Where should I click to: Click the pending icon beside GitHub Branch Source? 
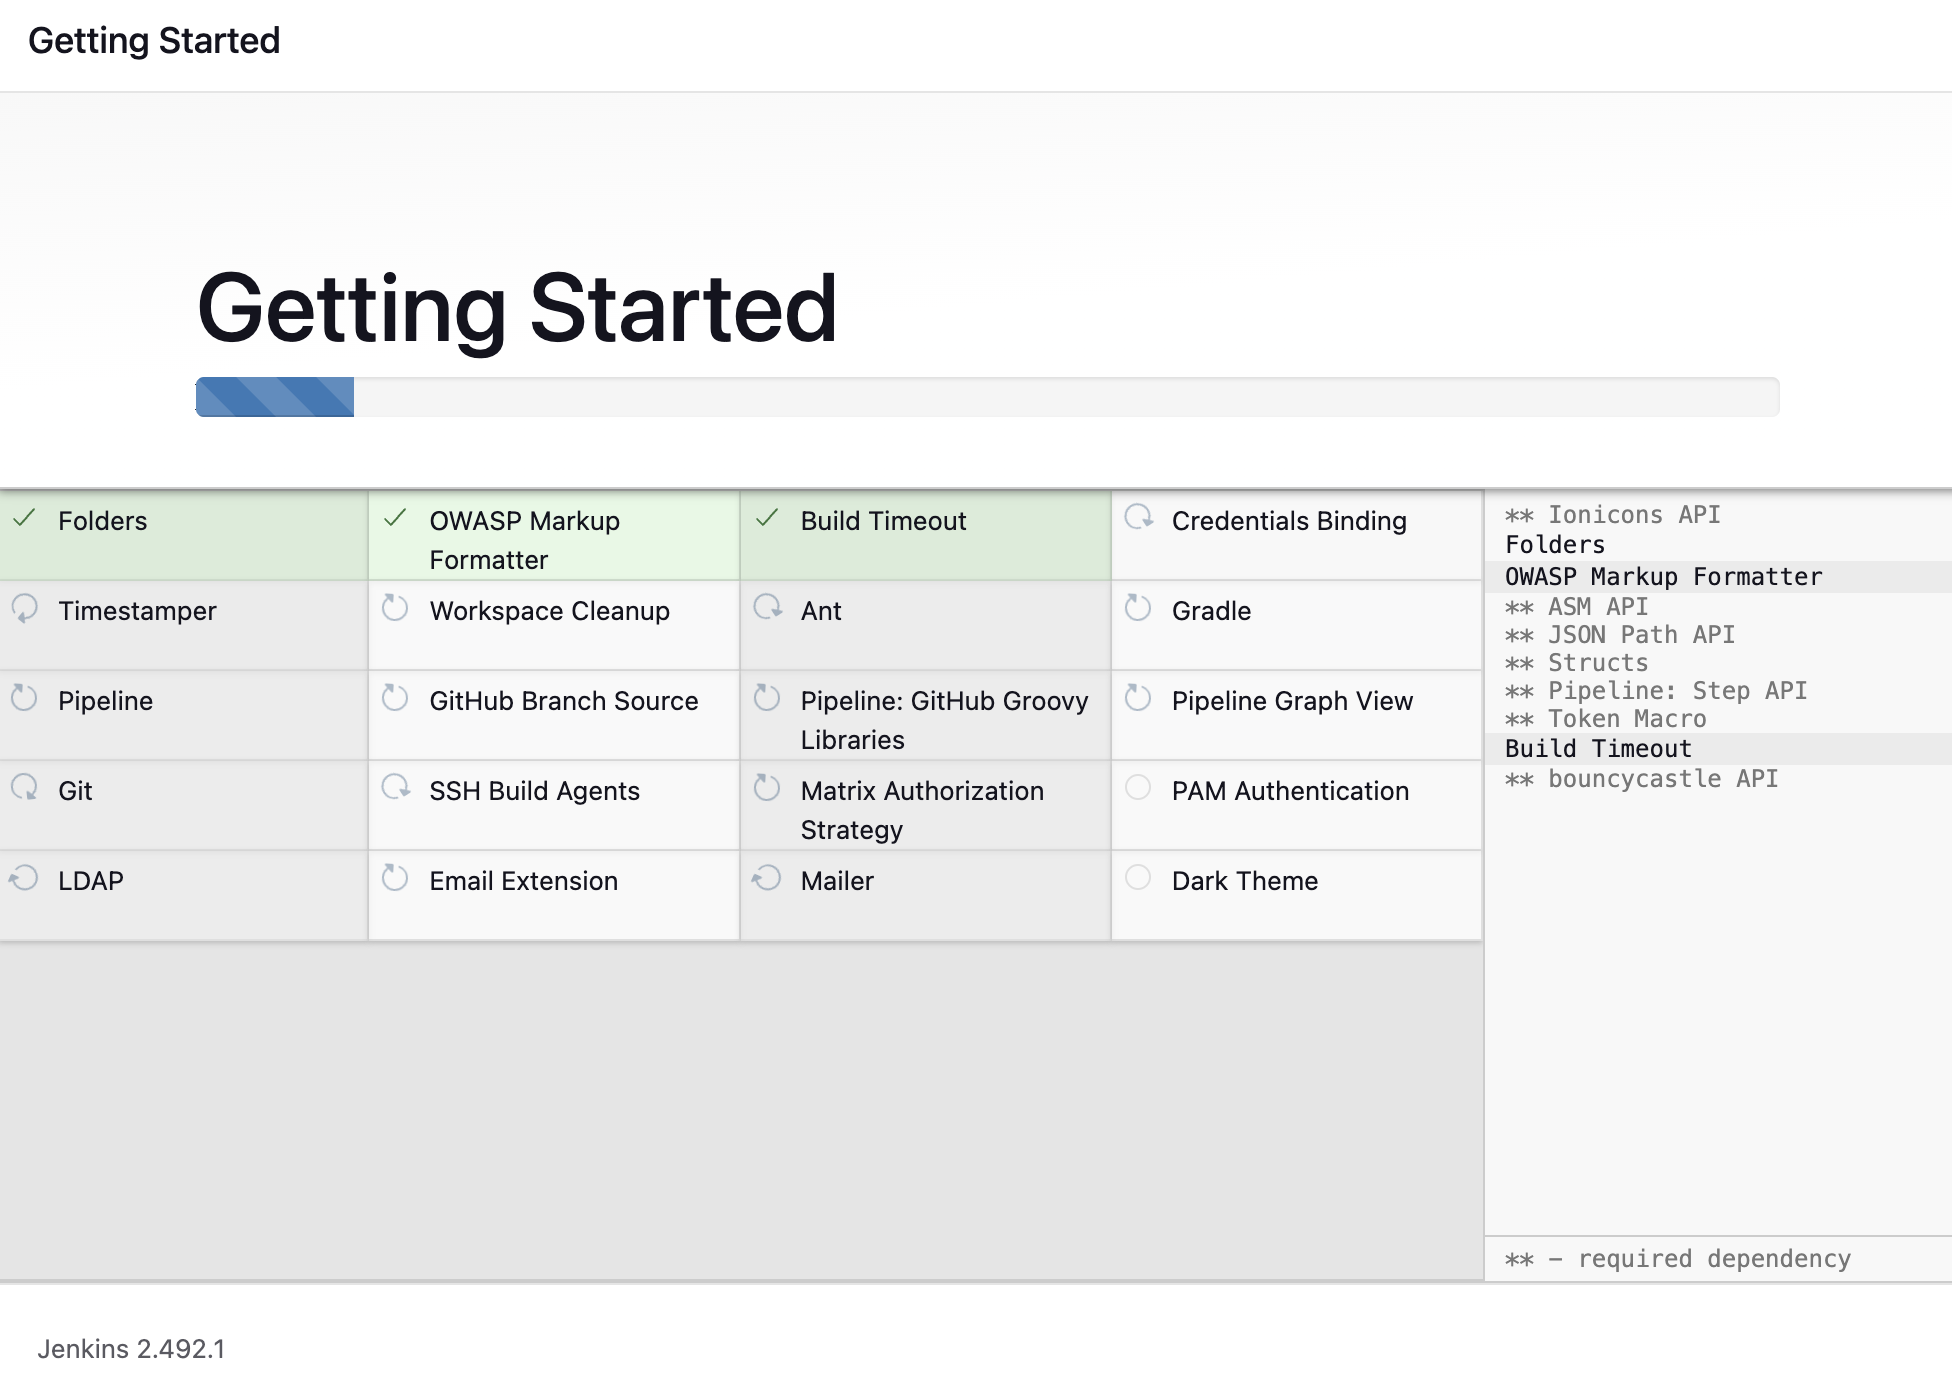[396, 697]
